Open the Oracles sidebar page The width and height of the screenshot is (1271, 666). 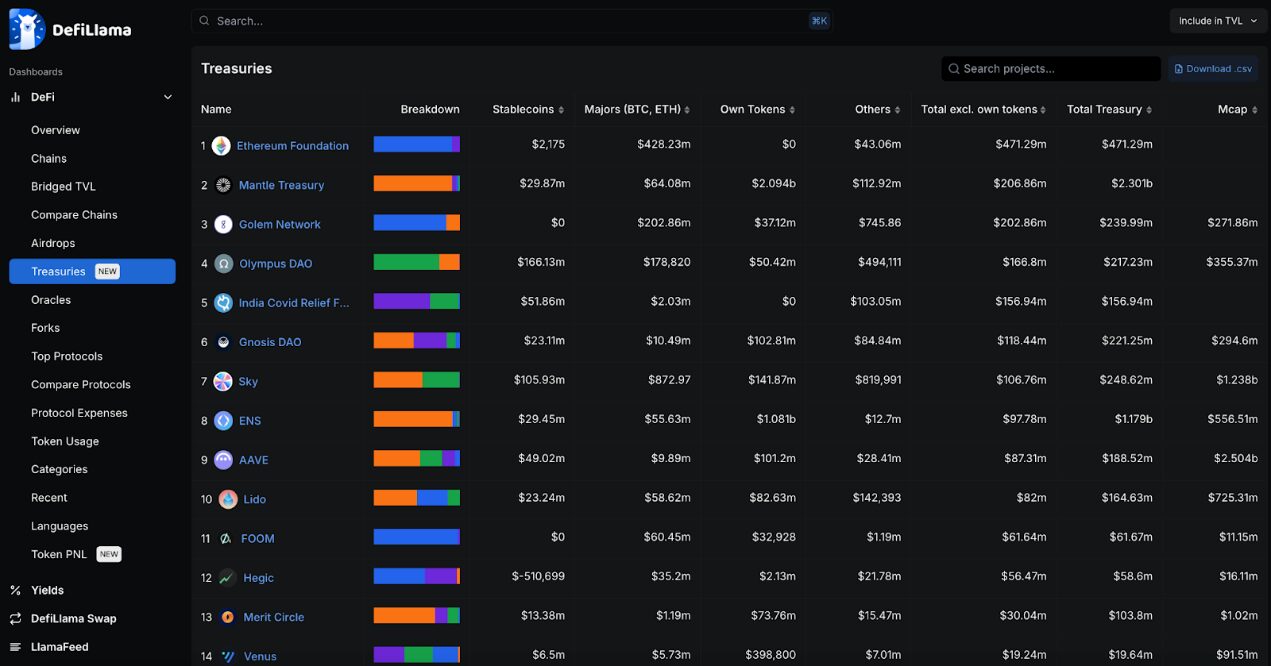(51, 300)
